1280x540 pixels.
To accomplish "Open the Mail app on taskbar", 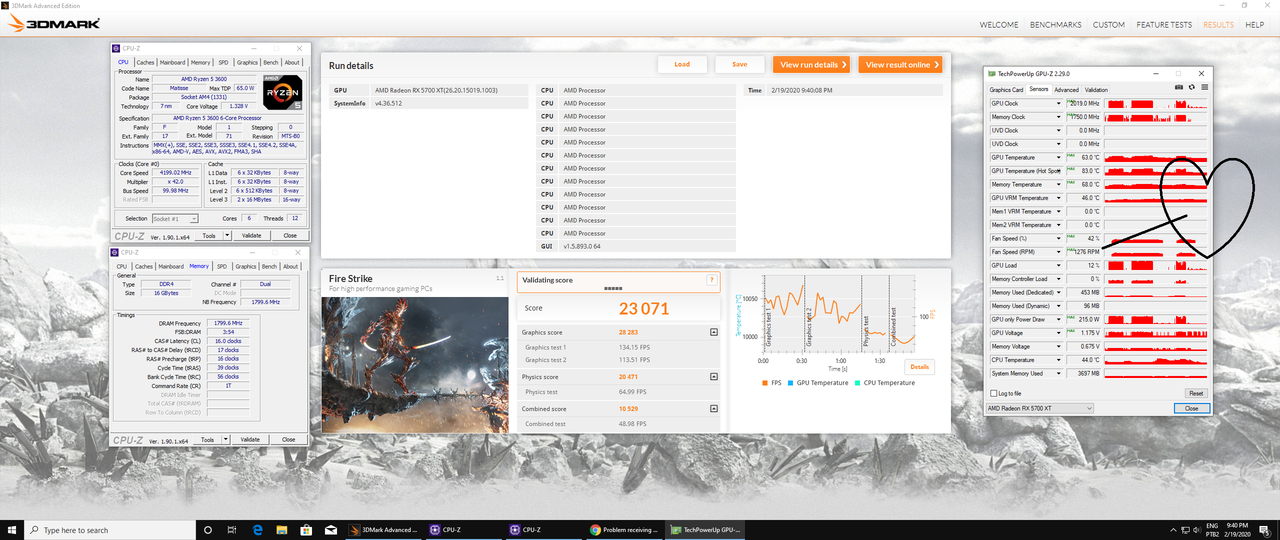I will (x=330, y=530).
